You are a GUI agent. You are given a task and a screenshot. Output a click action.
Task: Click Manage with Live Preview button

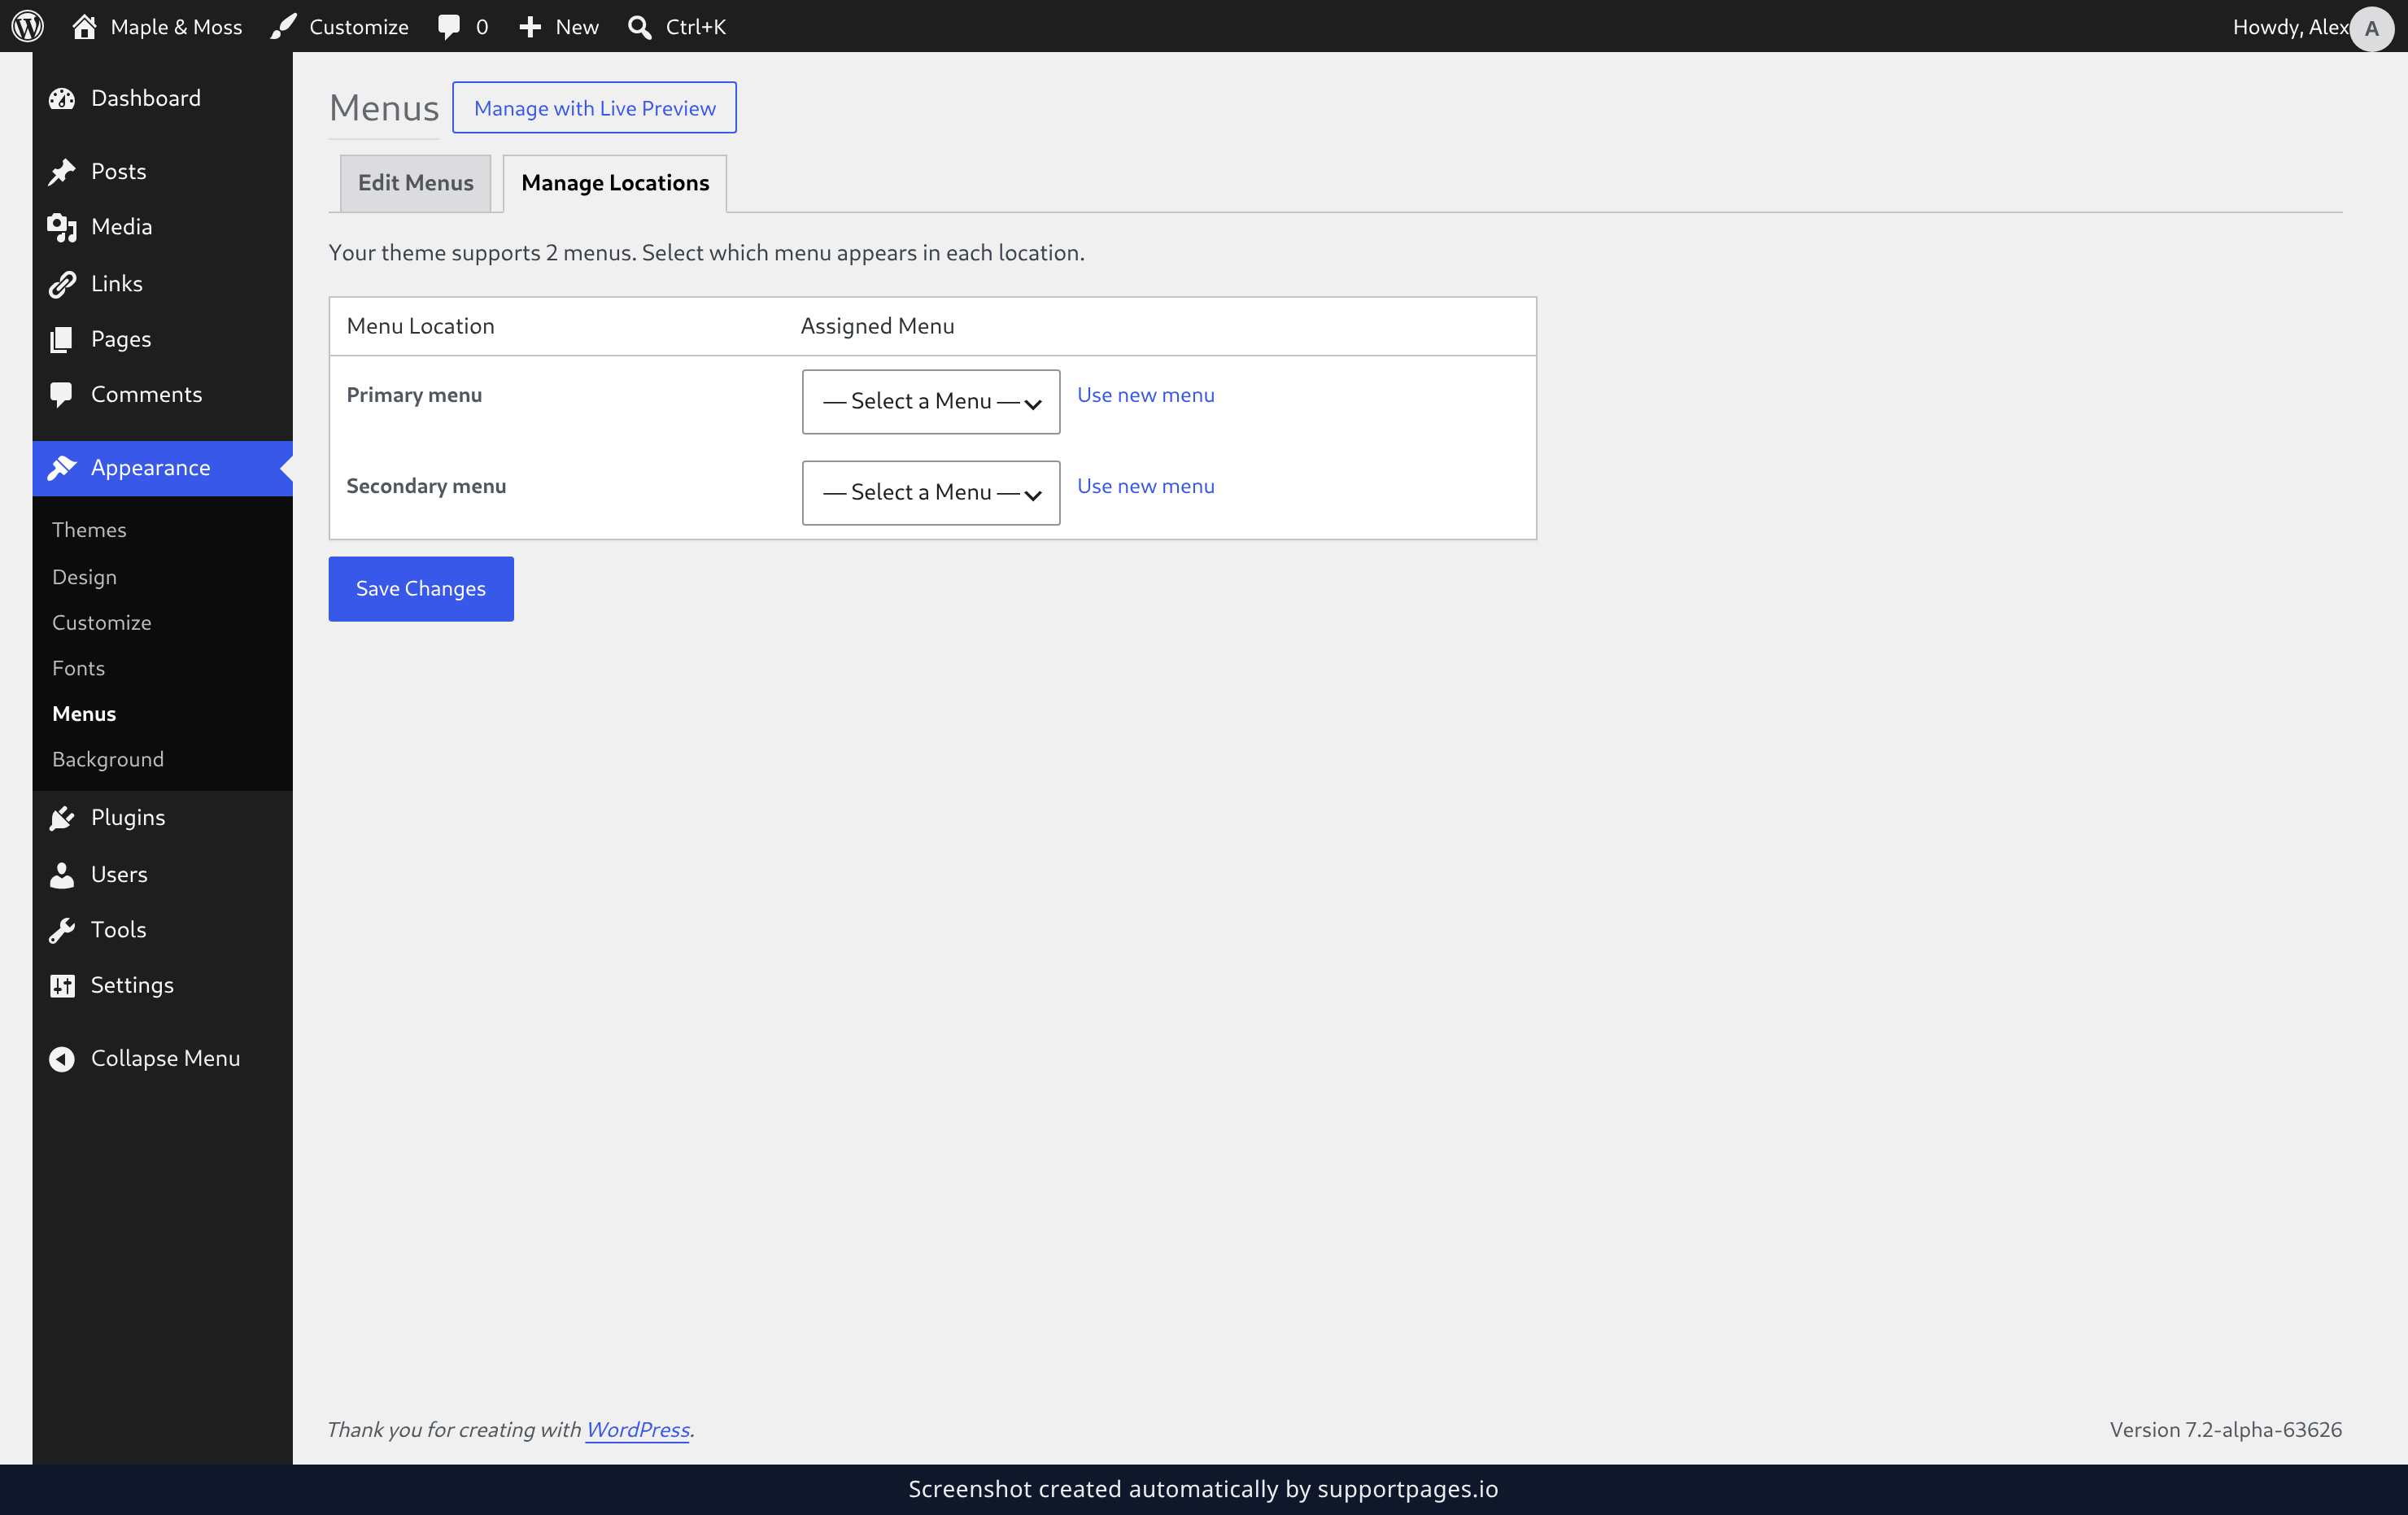(x=594, y=108)
